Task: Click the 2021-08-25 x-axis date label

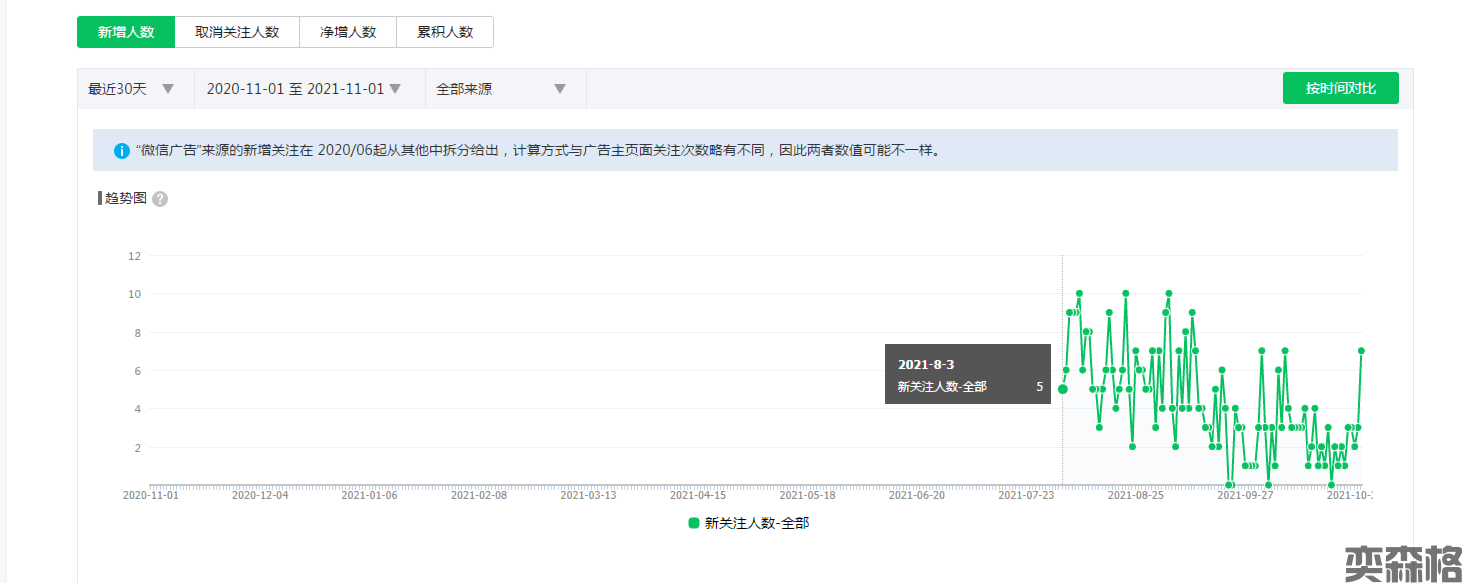Action: coord(1135,495)
